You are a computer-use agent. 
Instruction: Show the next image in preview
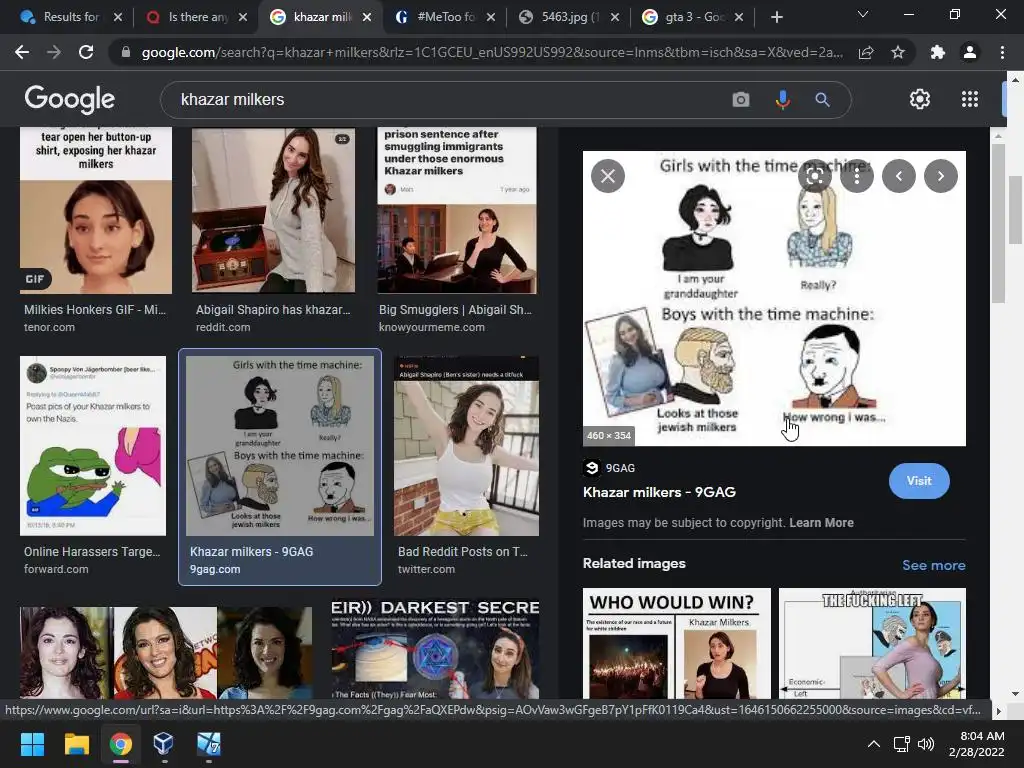[x=941, y=176]
